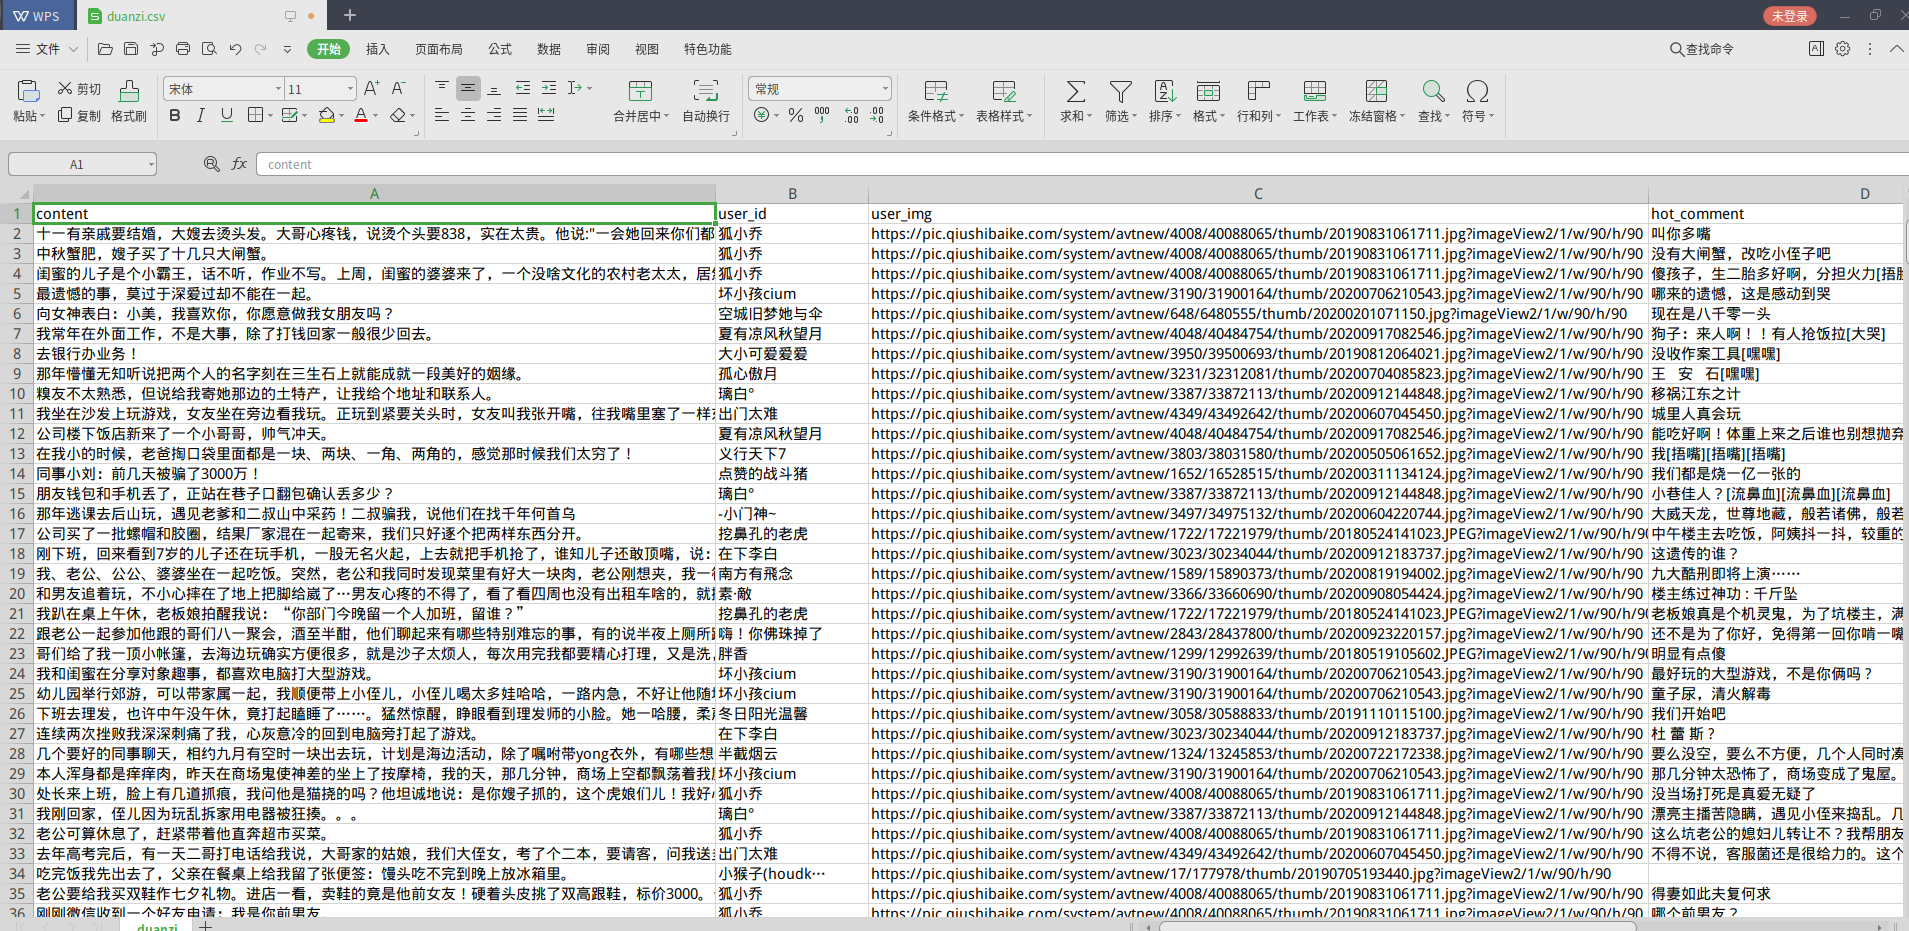Image resolution: width=1909 pixels, height=931 pixels.
Task: Toggle middle vertical alignment
Action: (x=468, y=89)
